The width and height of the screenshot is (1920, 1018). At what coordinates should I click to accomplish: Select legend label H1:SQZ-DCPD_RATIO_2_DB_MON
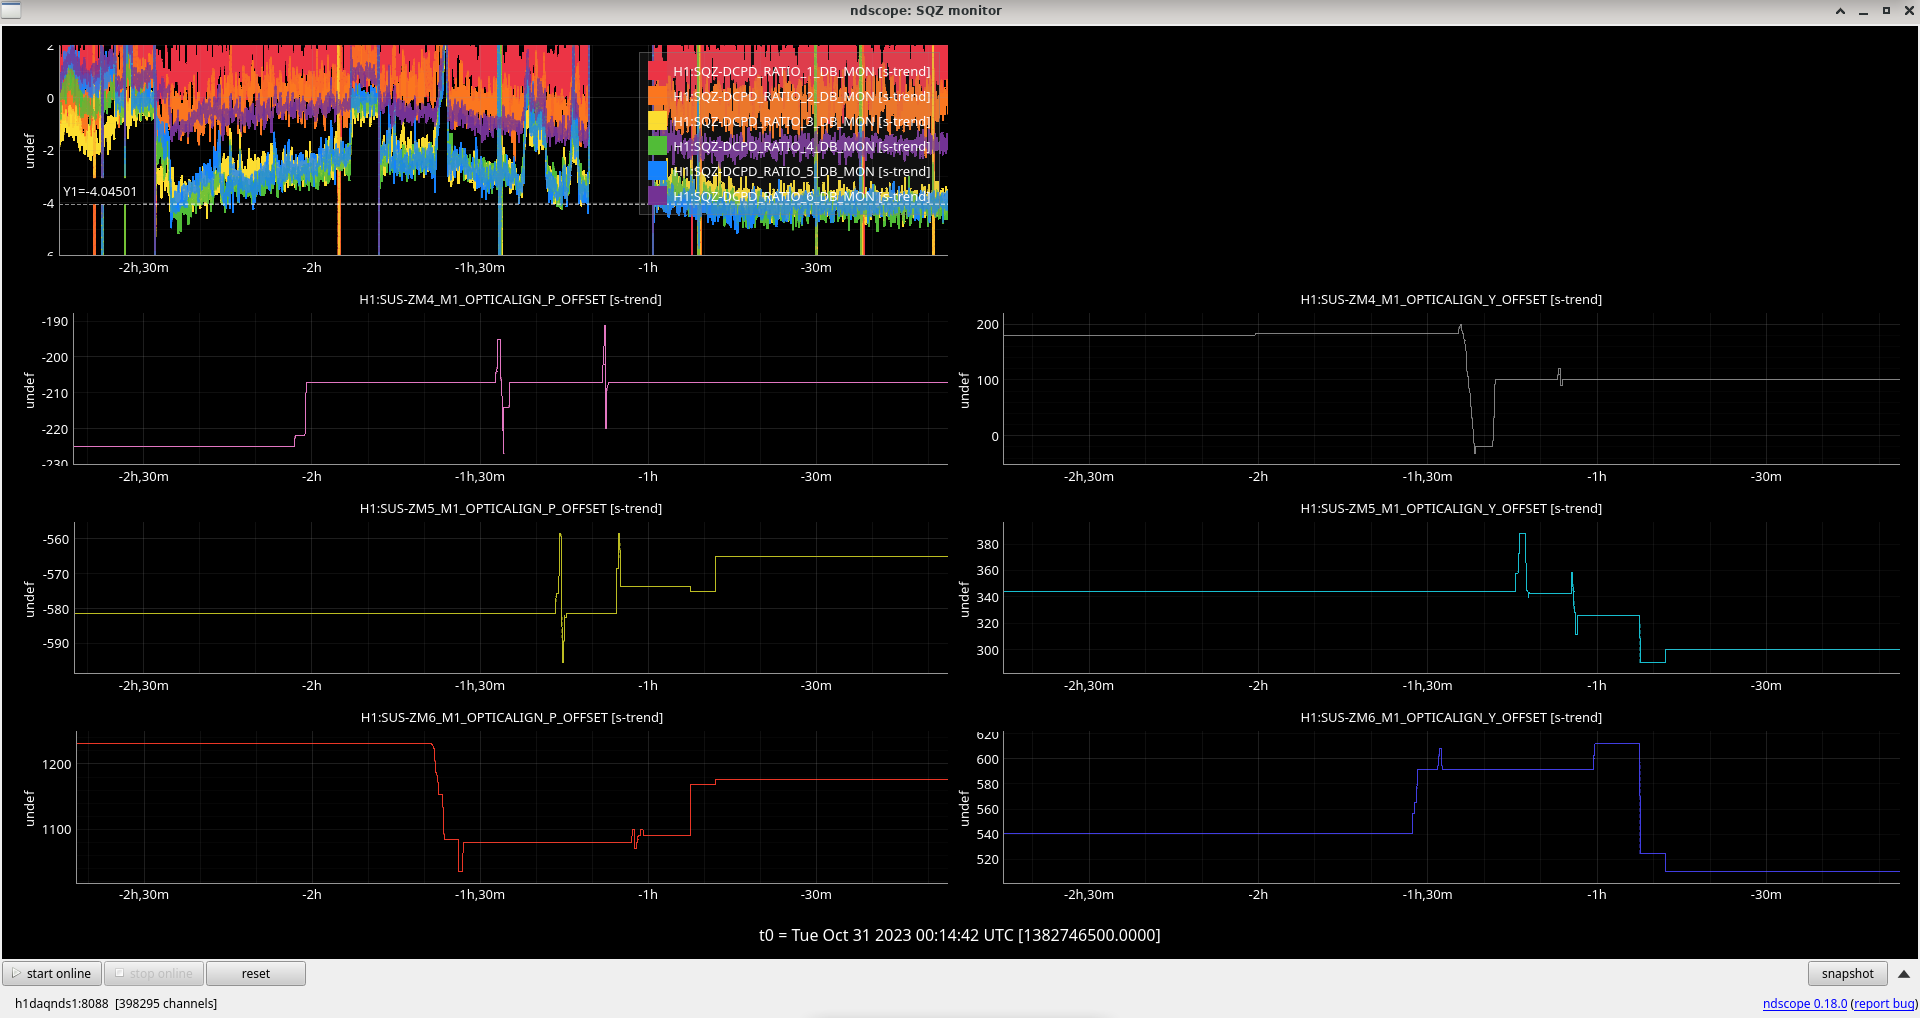pos(802,96)
